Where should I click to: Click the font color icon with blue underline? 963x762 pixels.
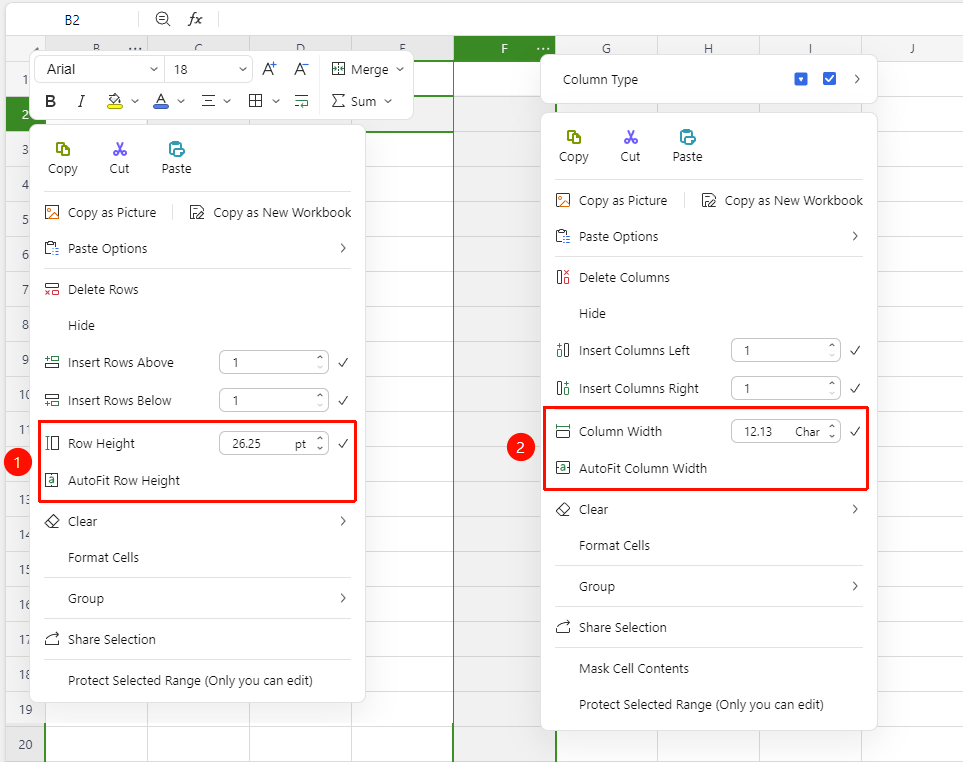coord(161,101)
